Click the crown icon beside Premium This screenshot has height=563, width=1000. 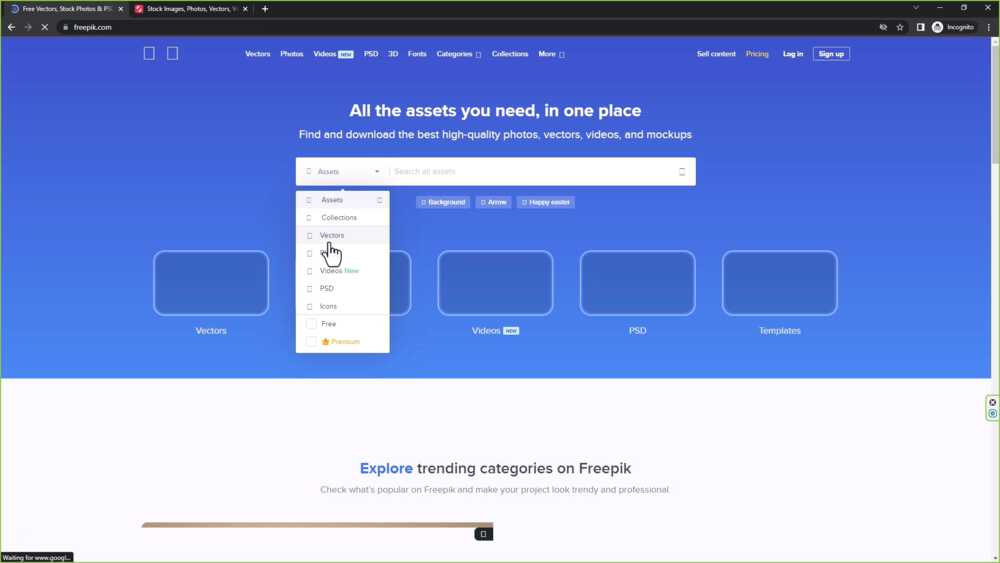pos(325,342)
